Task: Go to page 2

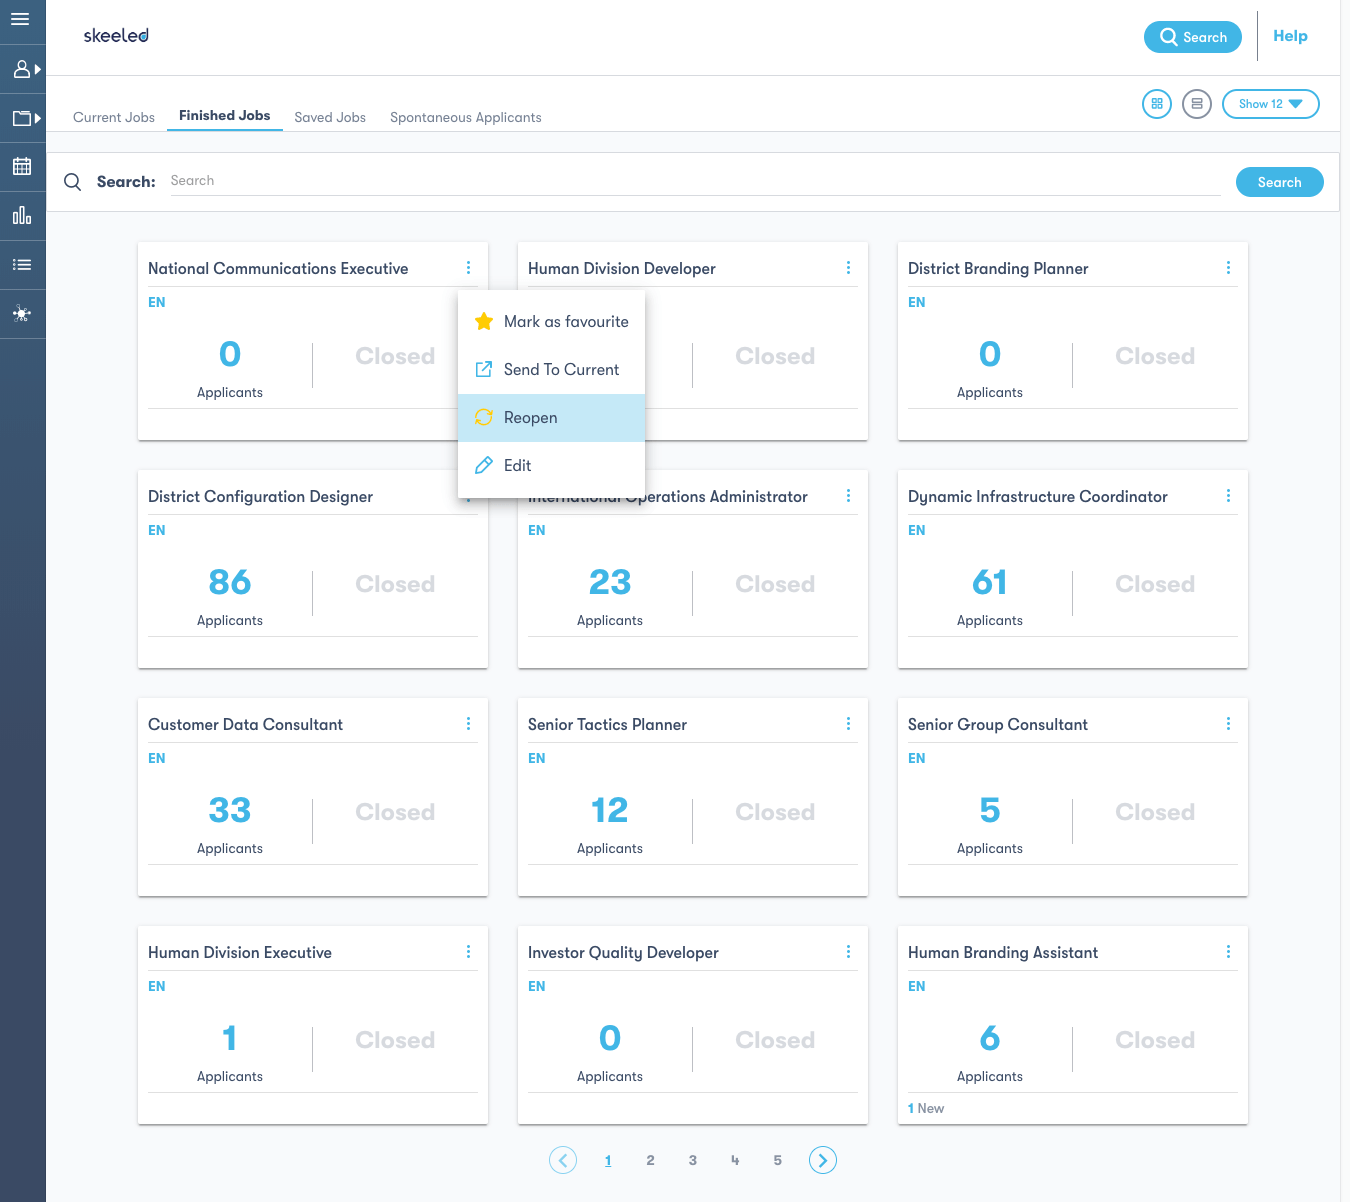Action: coord(650,1160)
